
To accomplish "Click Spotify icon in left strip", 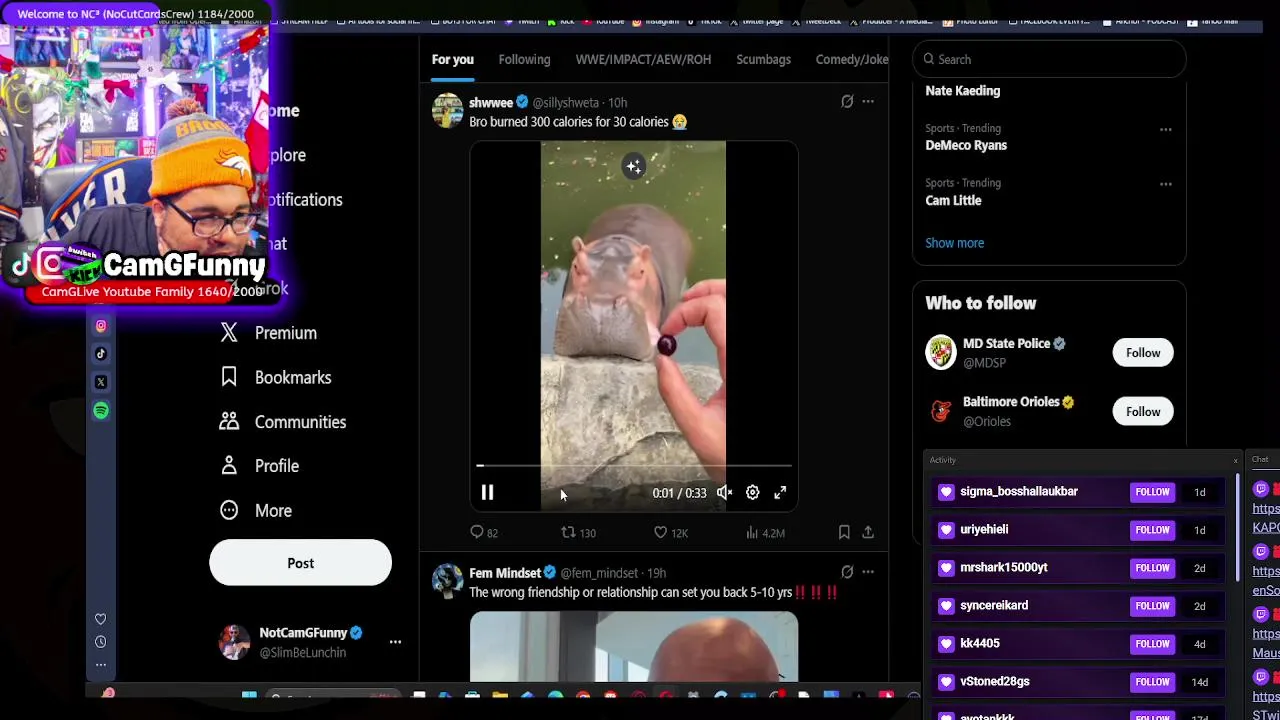I will (101, 411).
